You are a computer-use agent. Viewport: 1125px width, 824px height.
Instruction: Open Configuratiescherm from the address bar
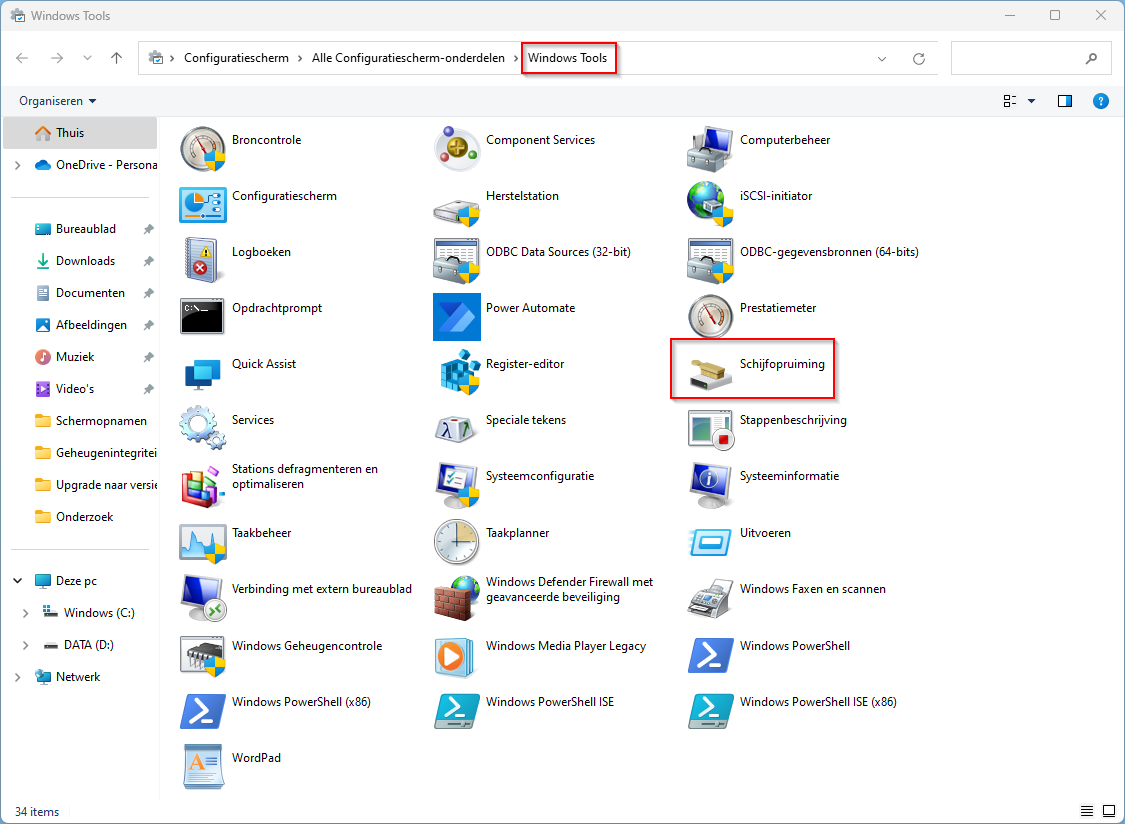click(235, 58)
